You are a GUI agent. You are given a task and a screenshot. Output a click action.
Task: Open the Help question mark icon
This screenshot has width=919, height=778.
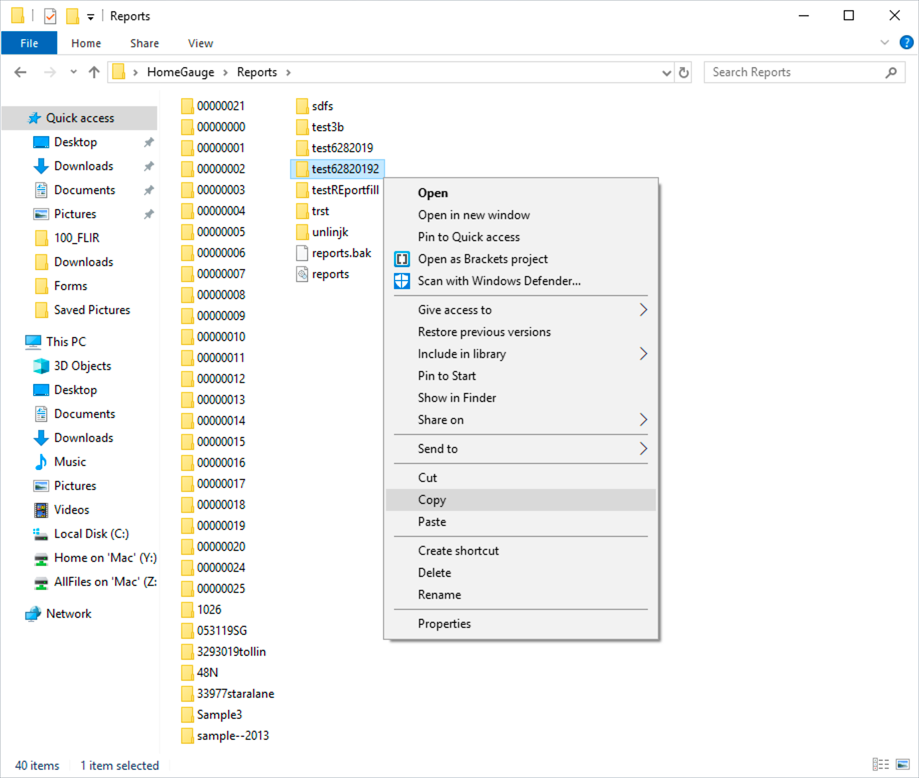tap(906, 43)
